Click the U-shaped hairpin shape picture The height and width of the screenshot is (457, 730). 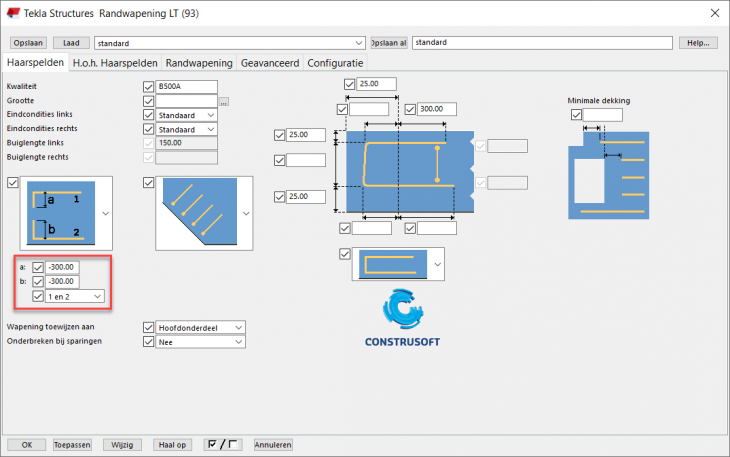[393, 264]
